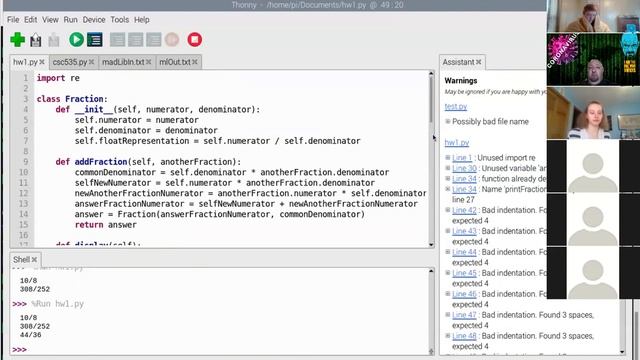
Task: Select the Assistant tab
Action: click(458, 62)
